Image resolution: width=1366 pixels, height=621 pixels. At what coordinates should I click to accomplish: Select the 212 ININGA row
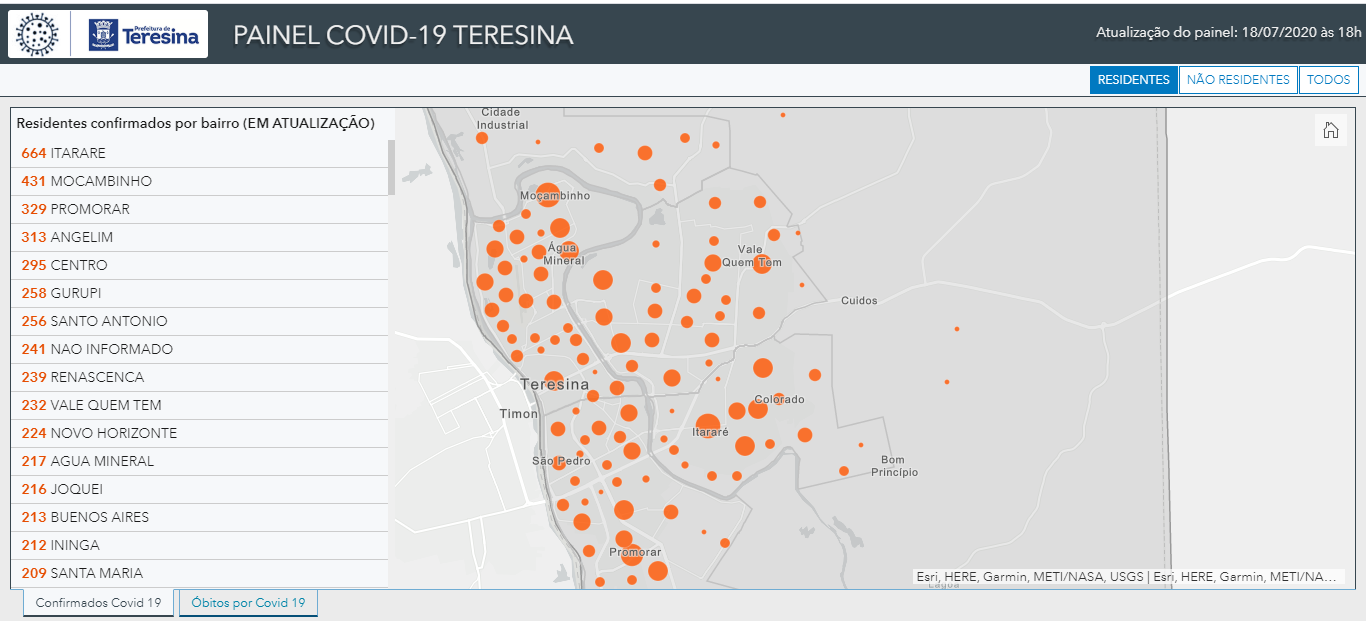200,545
